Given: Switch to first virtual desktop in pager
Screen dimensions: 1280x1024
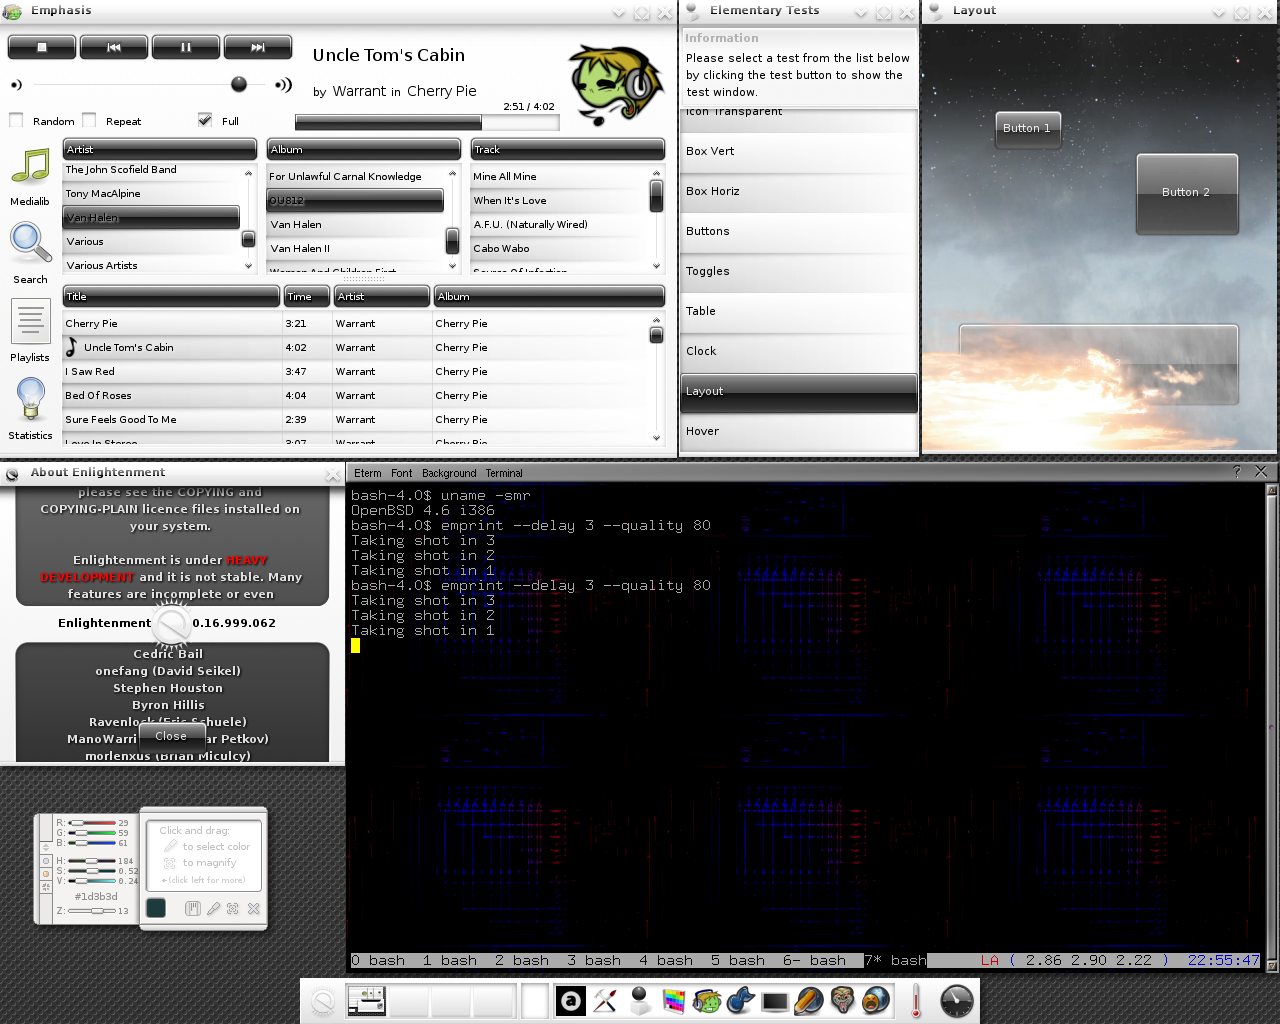Looking at the screenshot, I should click(x=366, y=1001).
